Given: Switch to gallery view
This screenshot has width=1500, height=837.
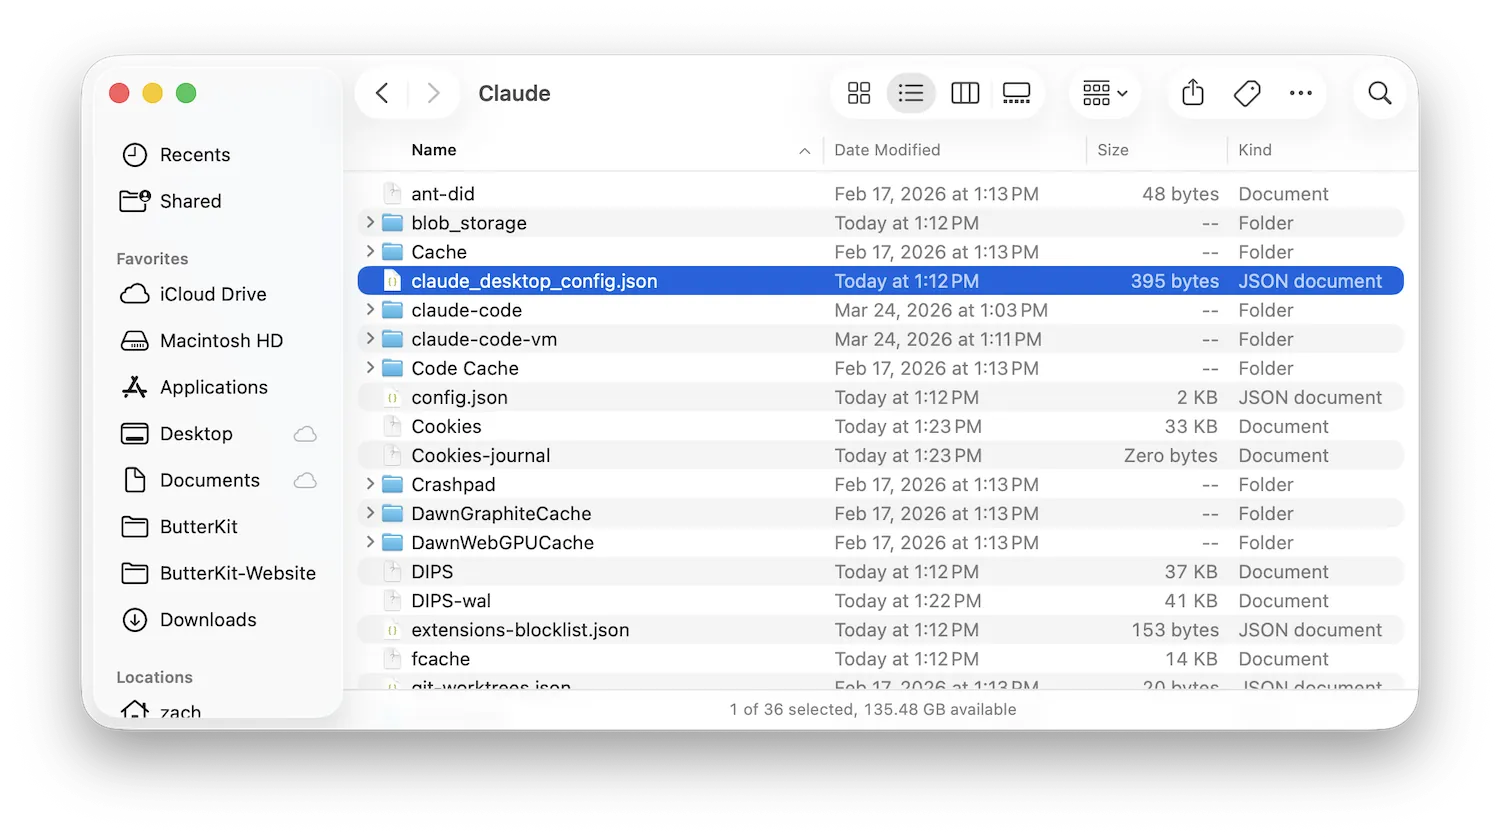Looking at the screenshot, I should pyautogui.click(x=1016, y=92).
